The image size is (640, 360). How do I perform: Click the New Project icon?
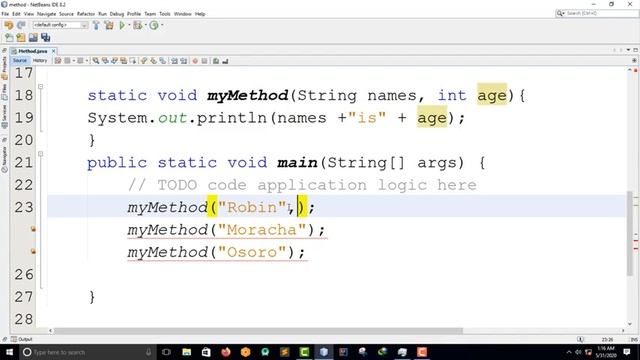[x=21, y=38]
